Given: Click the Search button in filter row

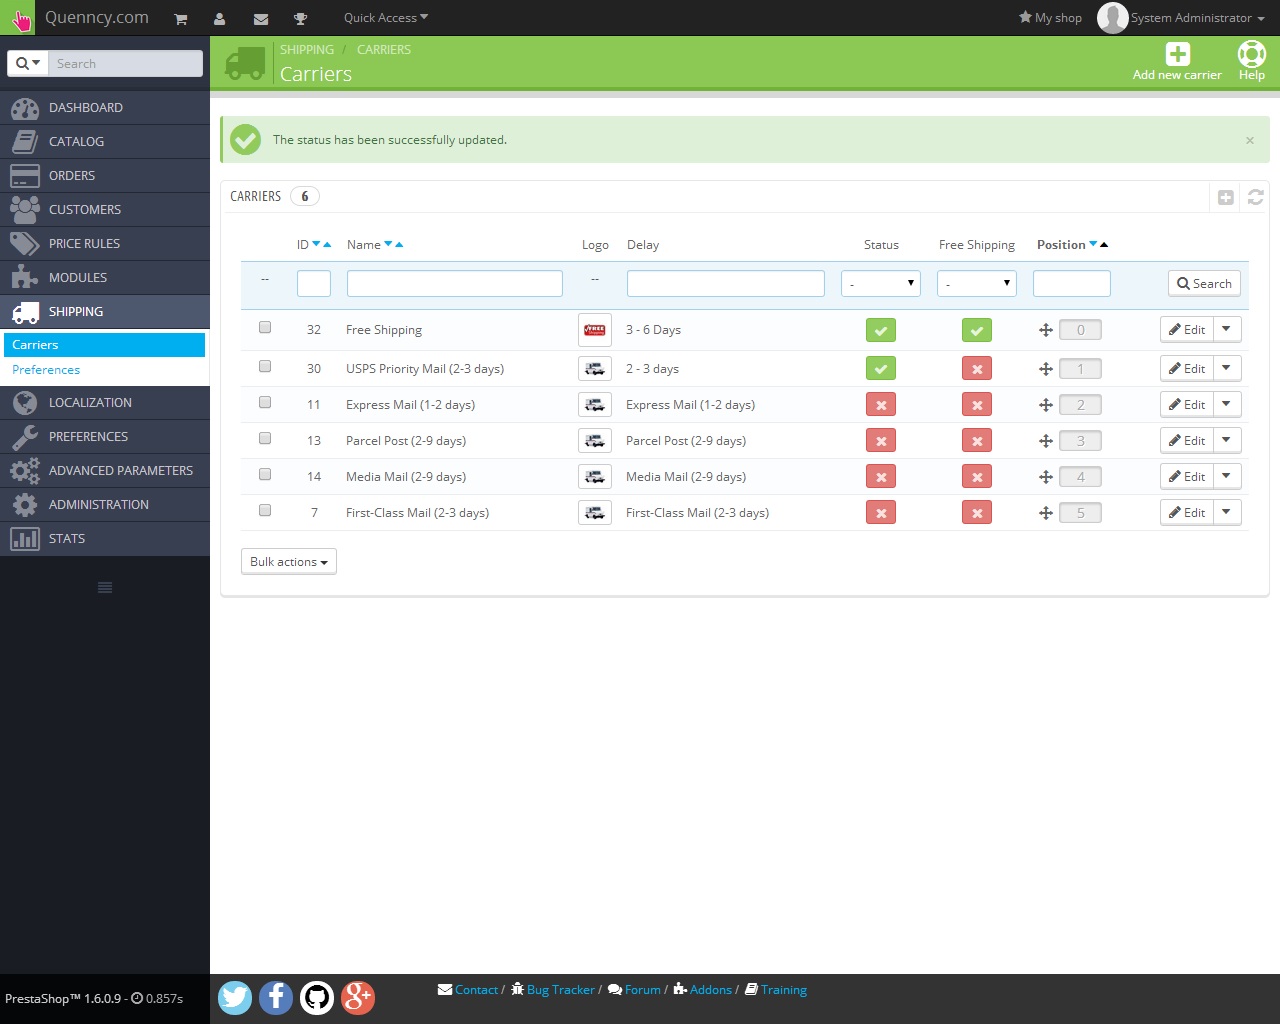Looking at the screenshot, I should tap(1204, 284).
